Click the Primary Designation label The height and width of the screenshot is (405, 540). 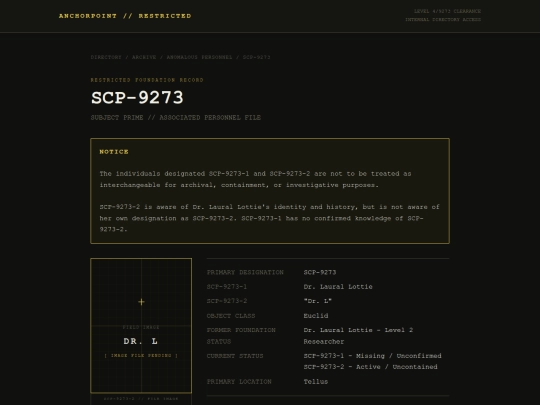[245, 272]
